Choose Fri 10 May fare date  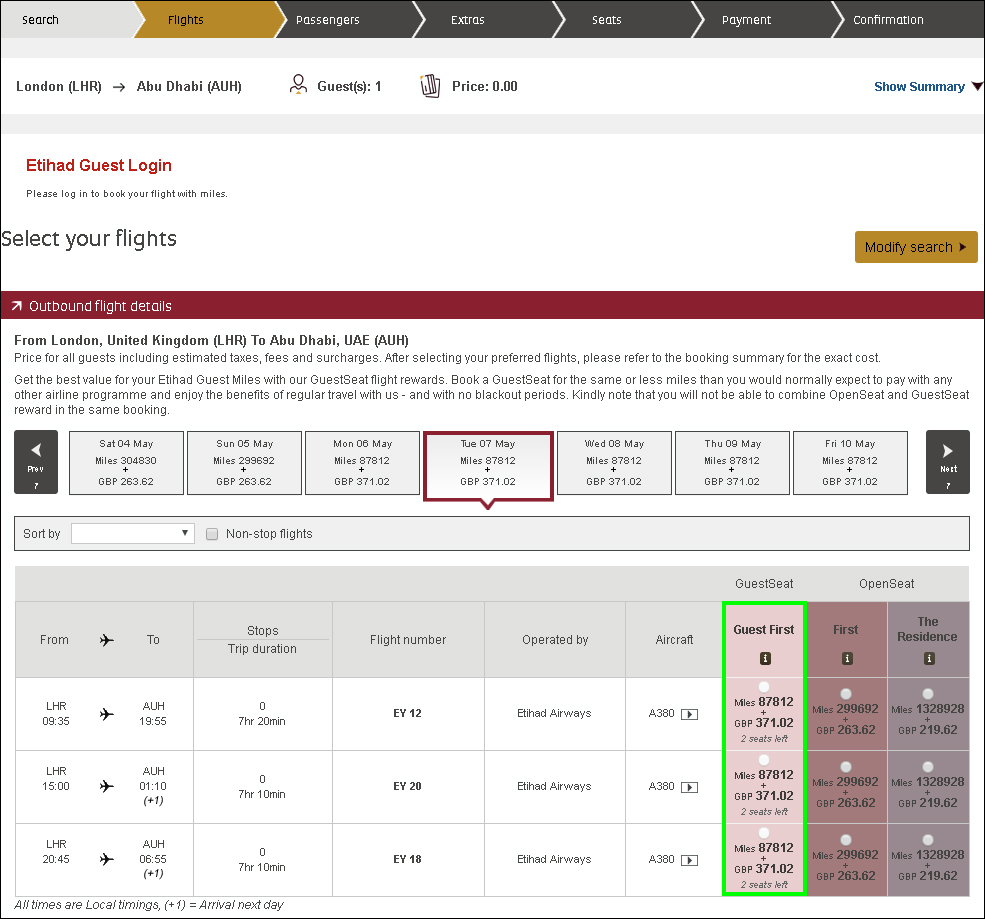tap(851, 463)
